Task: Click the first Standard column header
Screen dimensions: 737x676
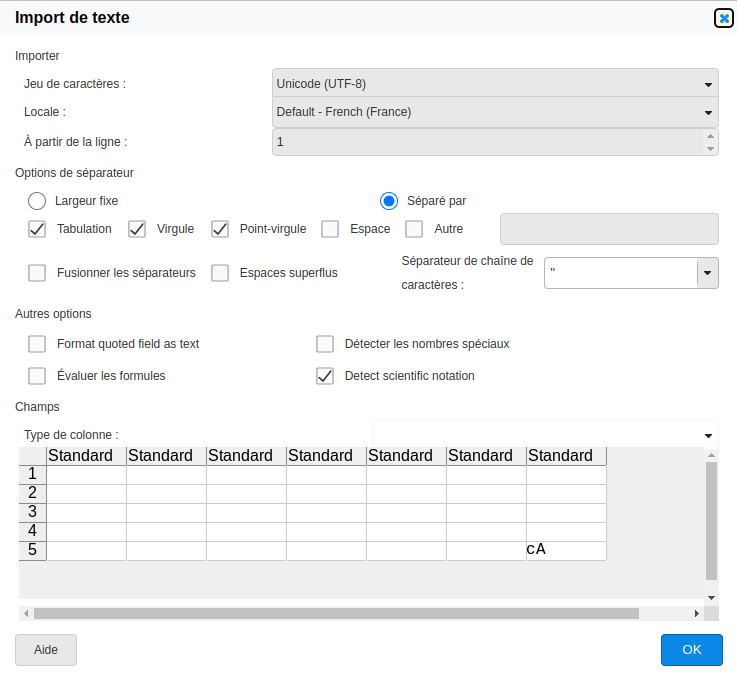Action: [87, 456]
